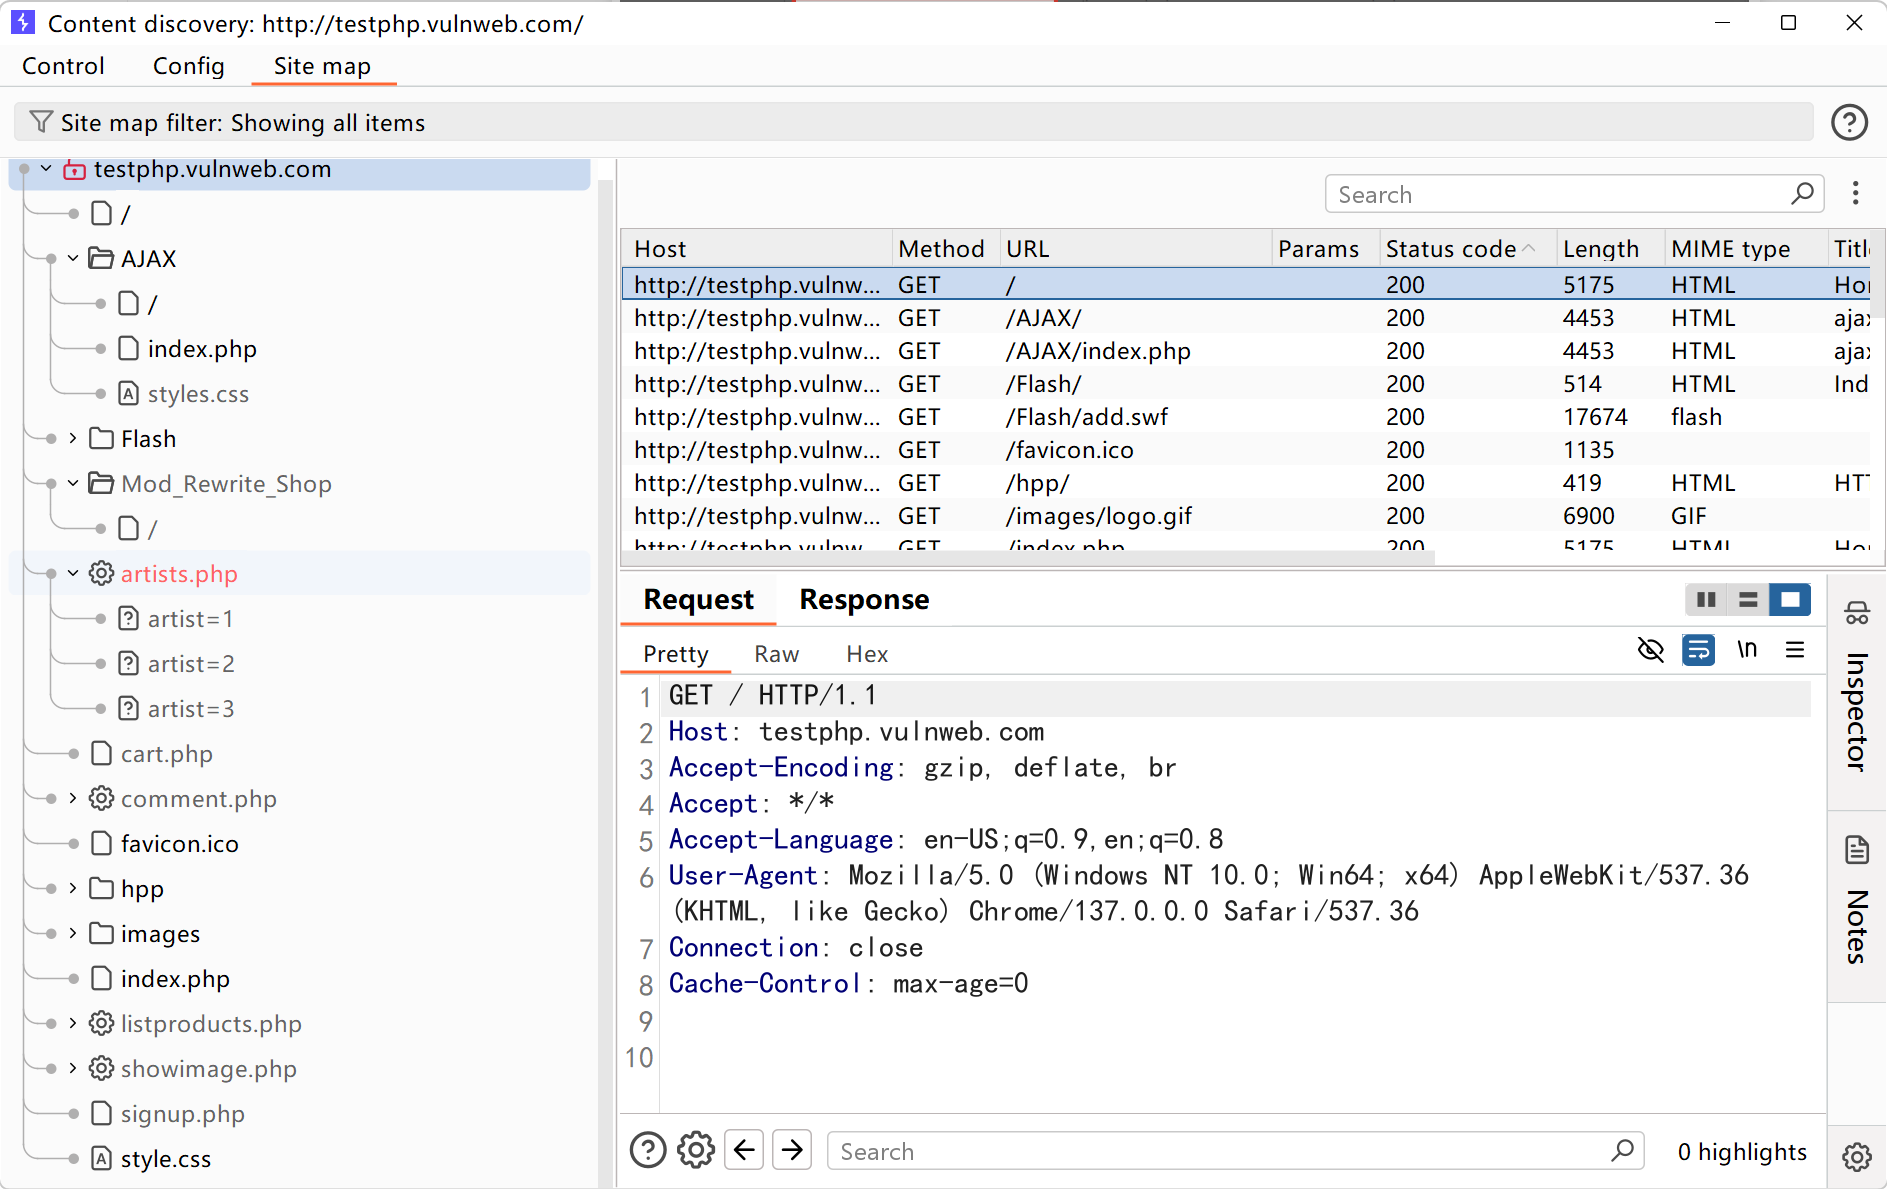Switch to the Config tab

pos(188,66)
